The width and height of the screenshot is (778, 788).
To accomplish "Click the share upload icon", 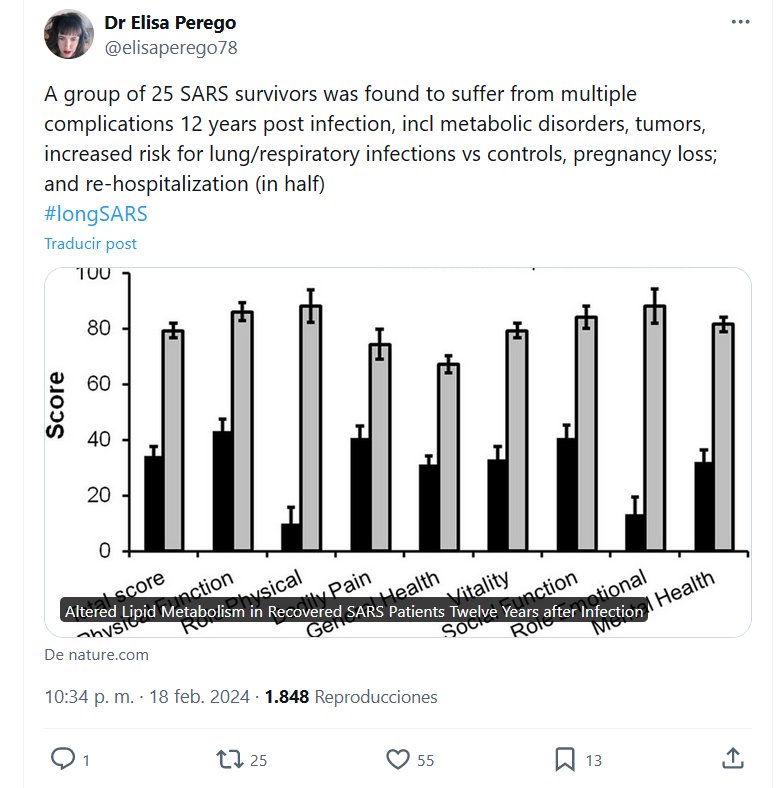I will tap(732, 759).
